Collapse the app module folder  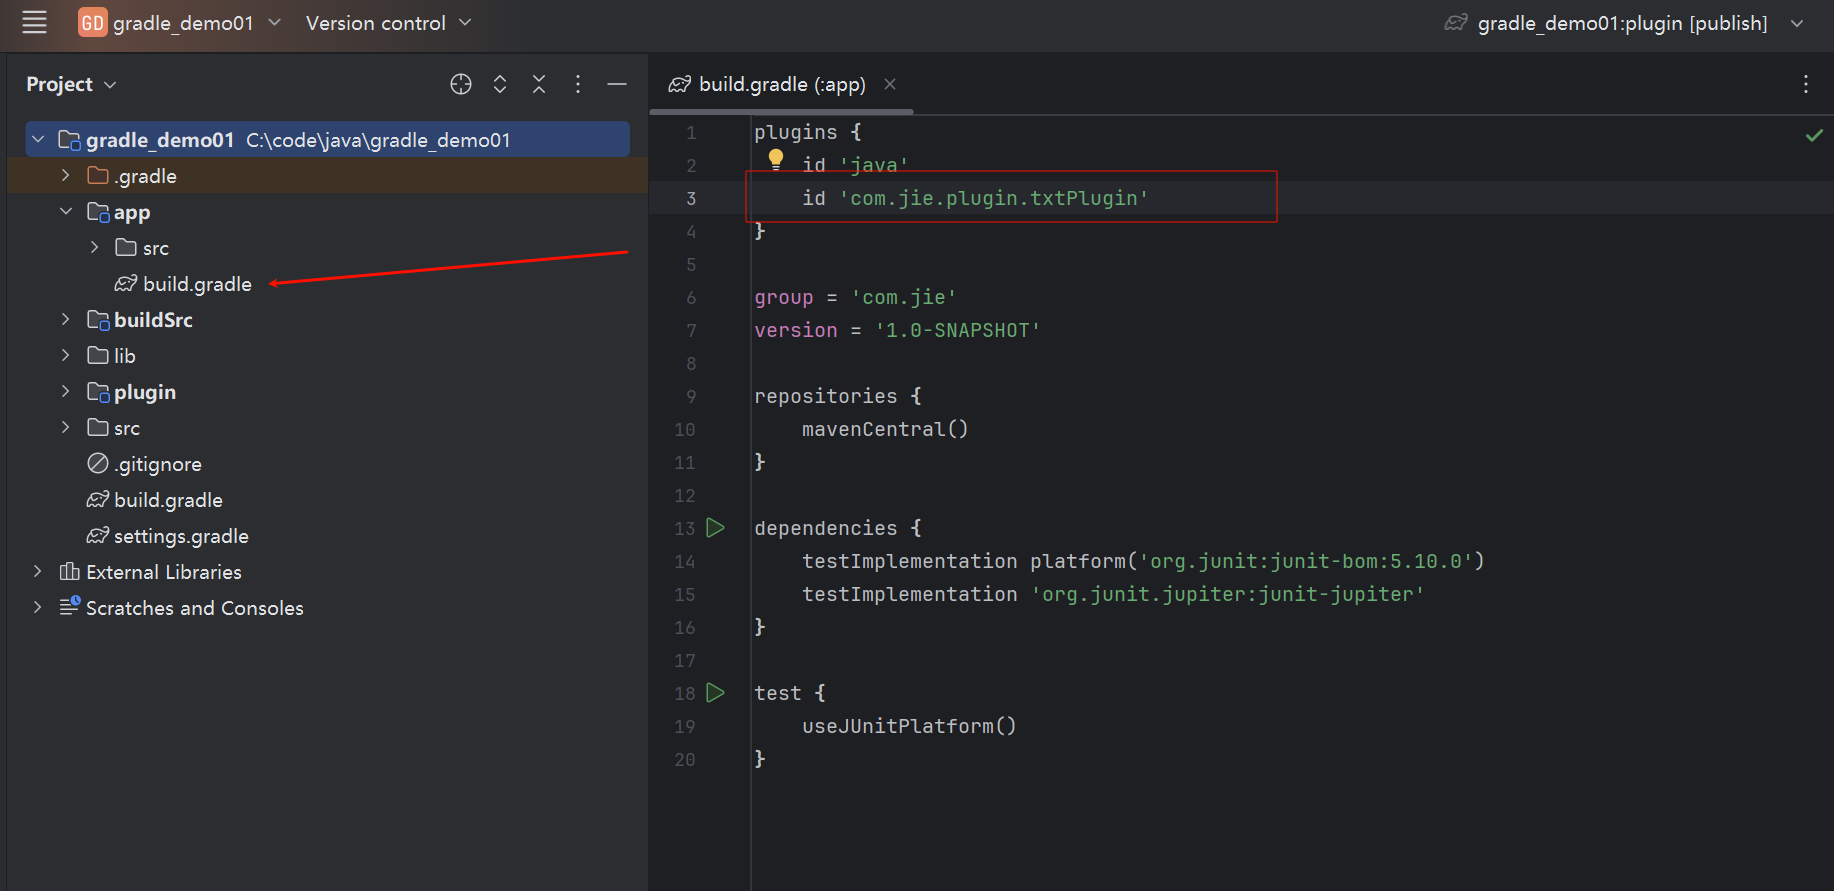tap(66, 211)
